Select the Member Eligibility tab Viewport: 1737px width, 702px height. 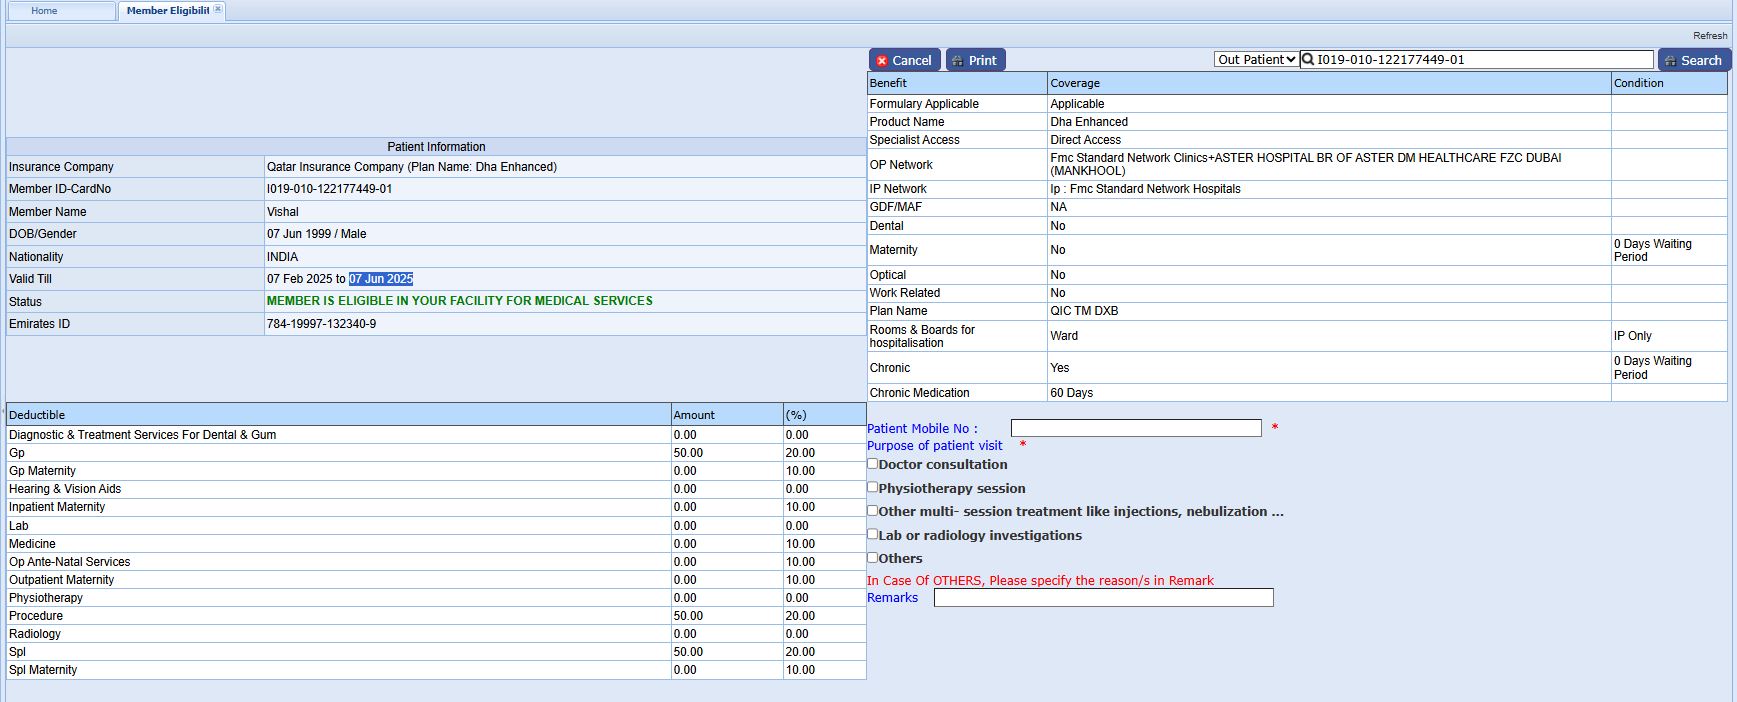[167, 11]
